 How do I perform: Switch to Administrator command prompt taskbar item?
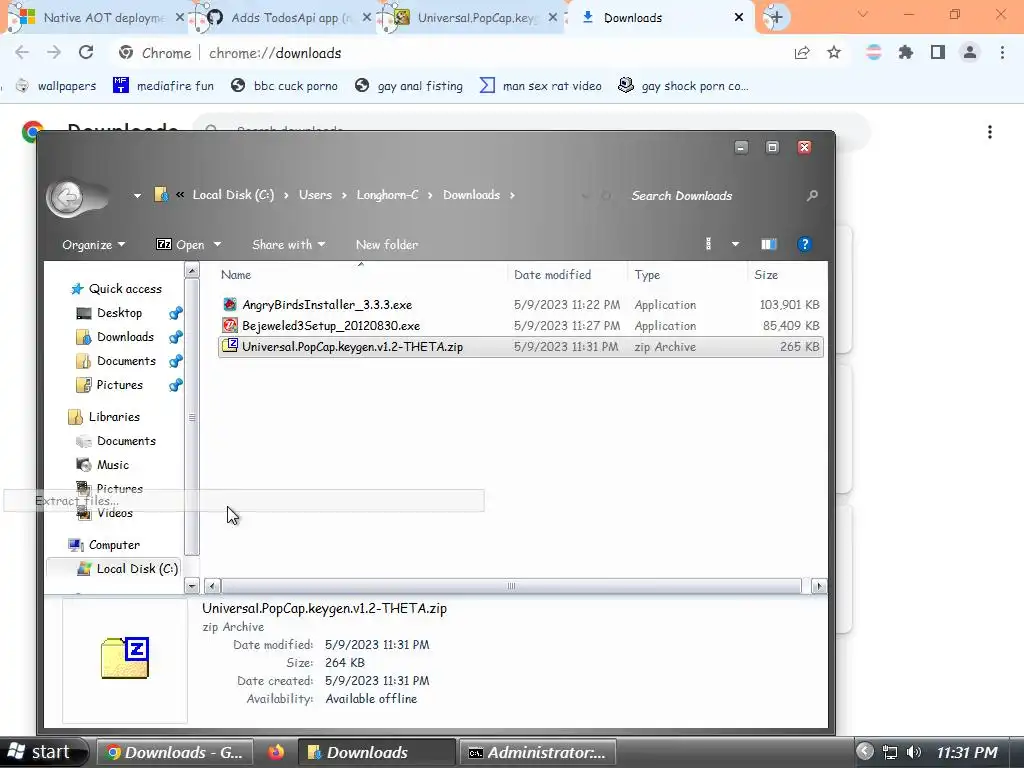click(x=537, y=752)
